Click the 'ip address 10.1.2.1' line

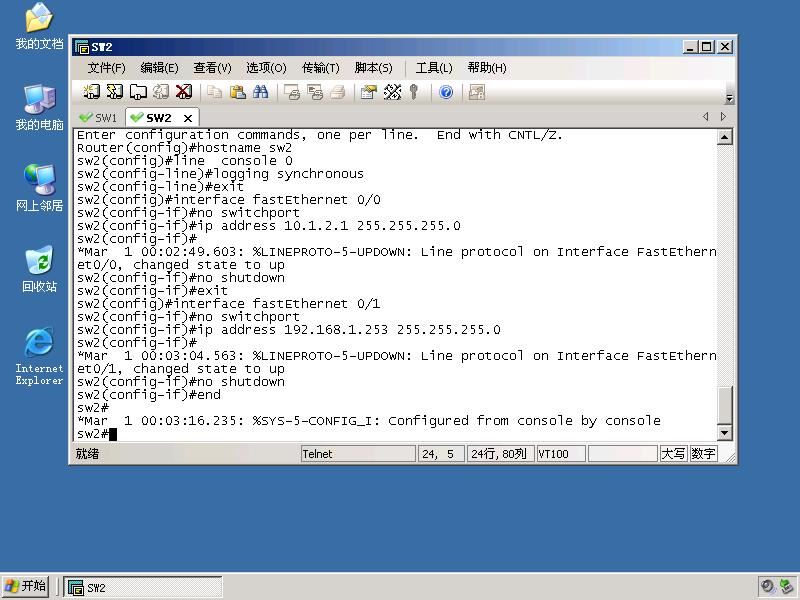(269, 226)
